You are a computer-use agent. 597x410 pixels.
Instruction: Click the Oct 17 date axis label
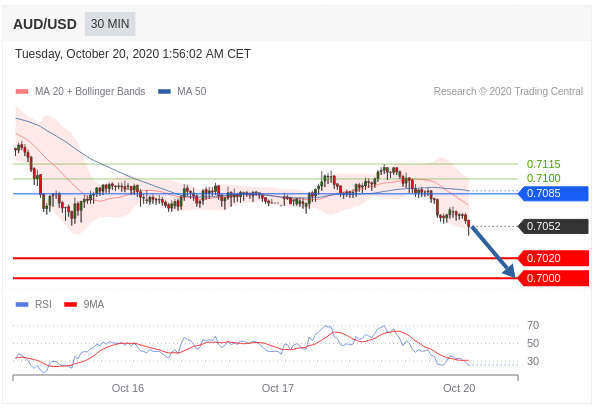click(x=278, y=388)
